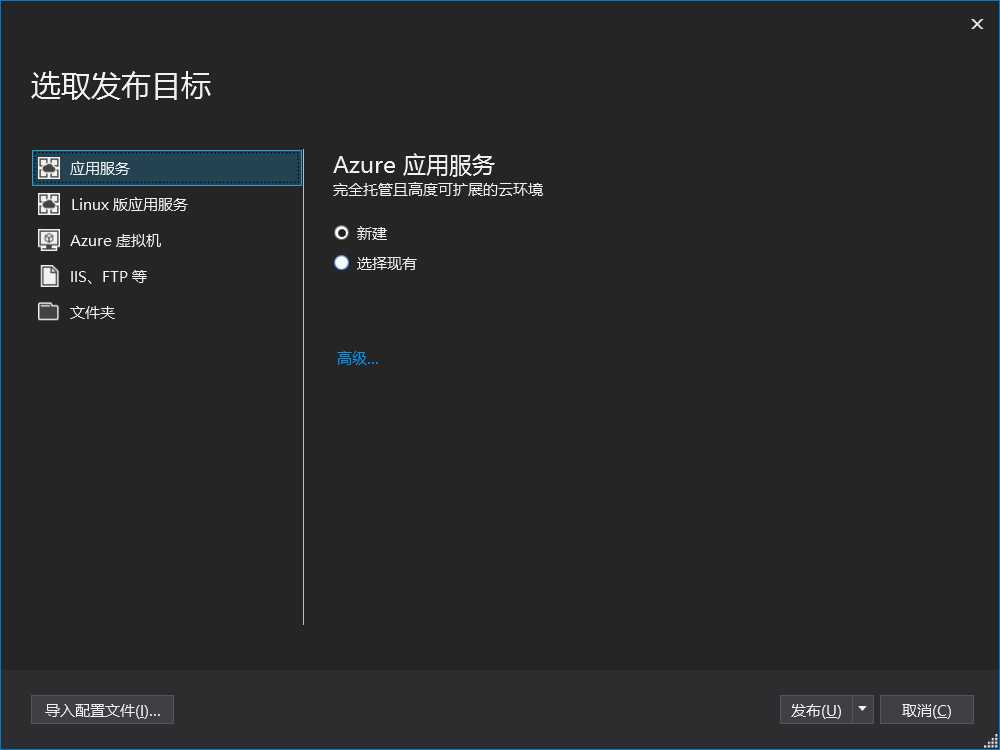Select the 选择现有 radio button
The width and height of the screenshot is (1000, 750).
(341, 263)
